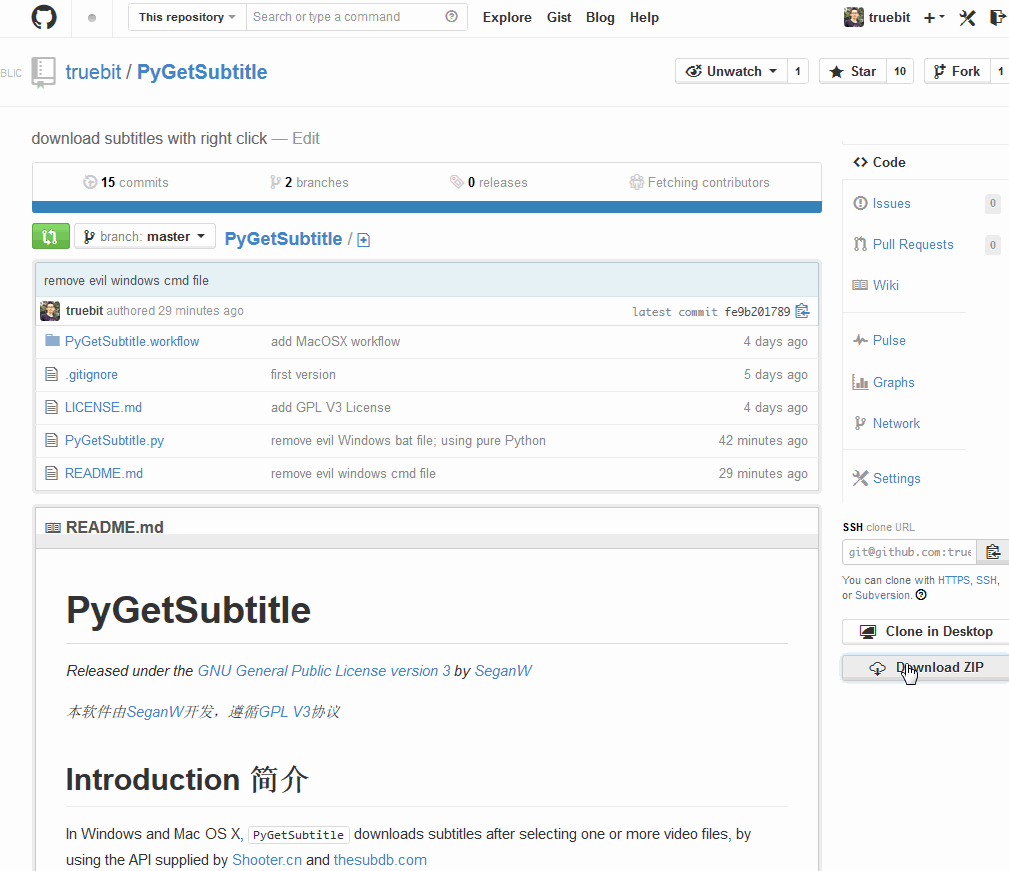The image size is (1009, 871).
Task: View 2 branches
Action: tap(309, 183)
